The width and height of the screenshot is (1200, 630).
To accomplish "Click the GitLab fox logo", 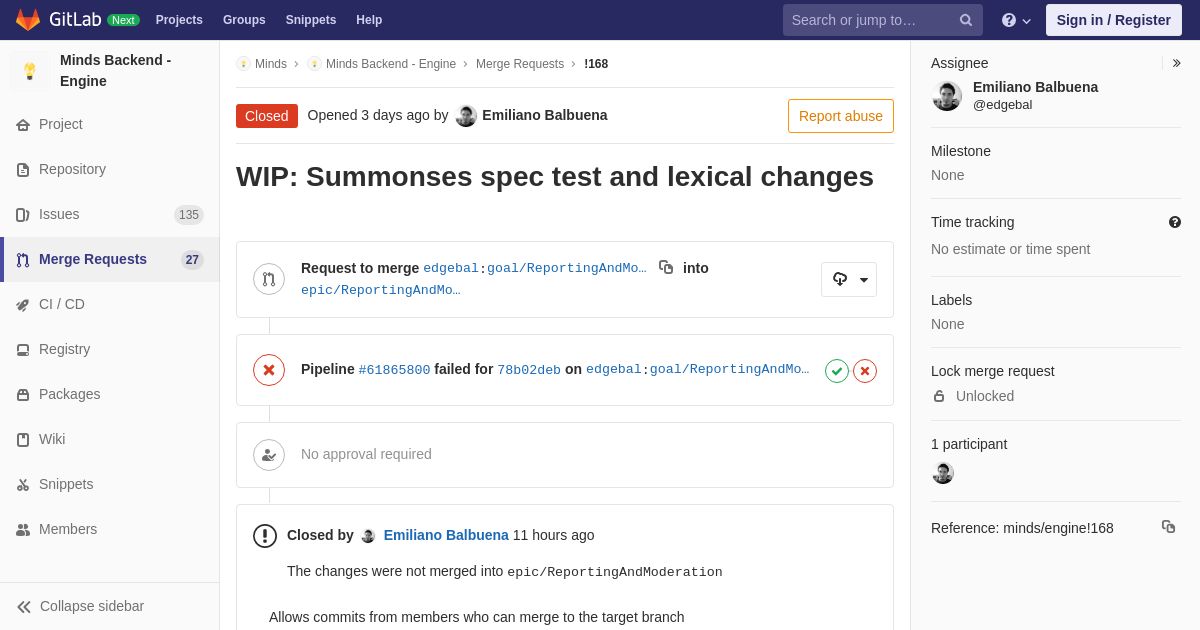I will point(28,20).
